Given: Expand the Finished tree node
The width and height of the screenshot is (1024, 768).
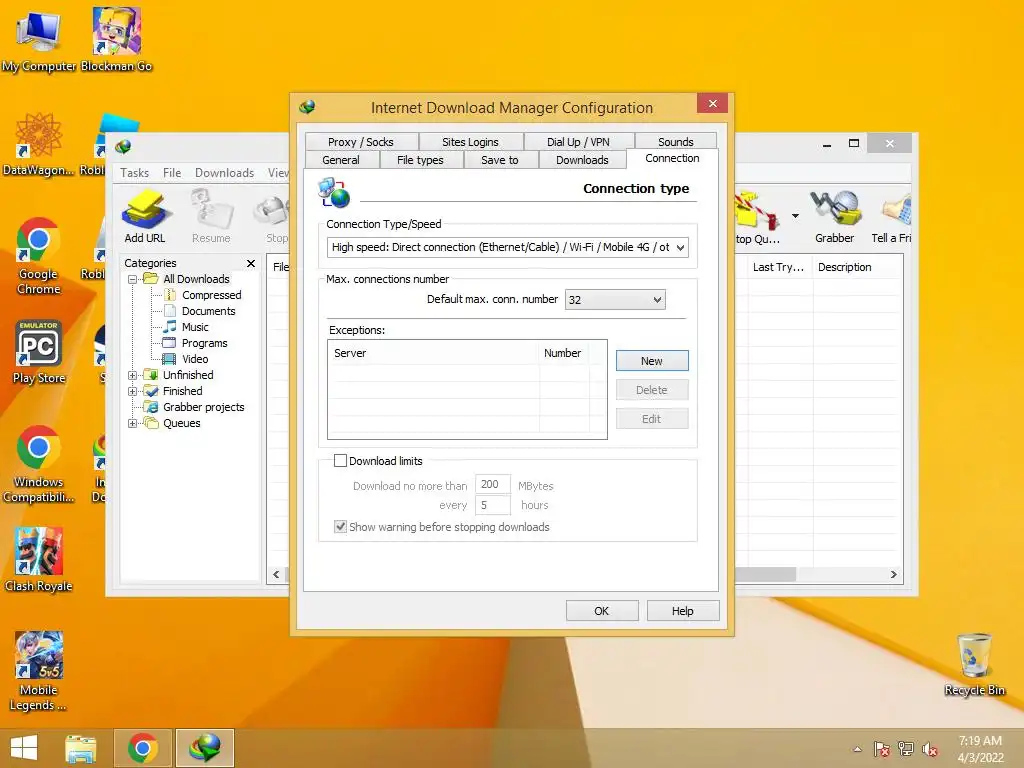Looking at the screenshot, I should 133,391.
